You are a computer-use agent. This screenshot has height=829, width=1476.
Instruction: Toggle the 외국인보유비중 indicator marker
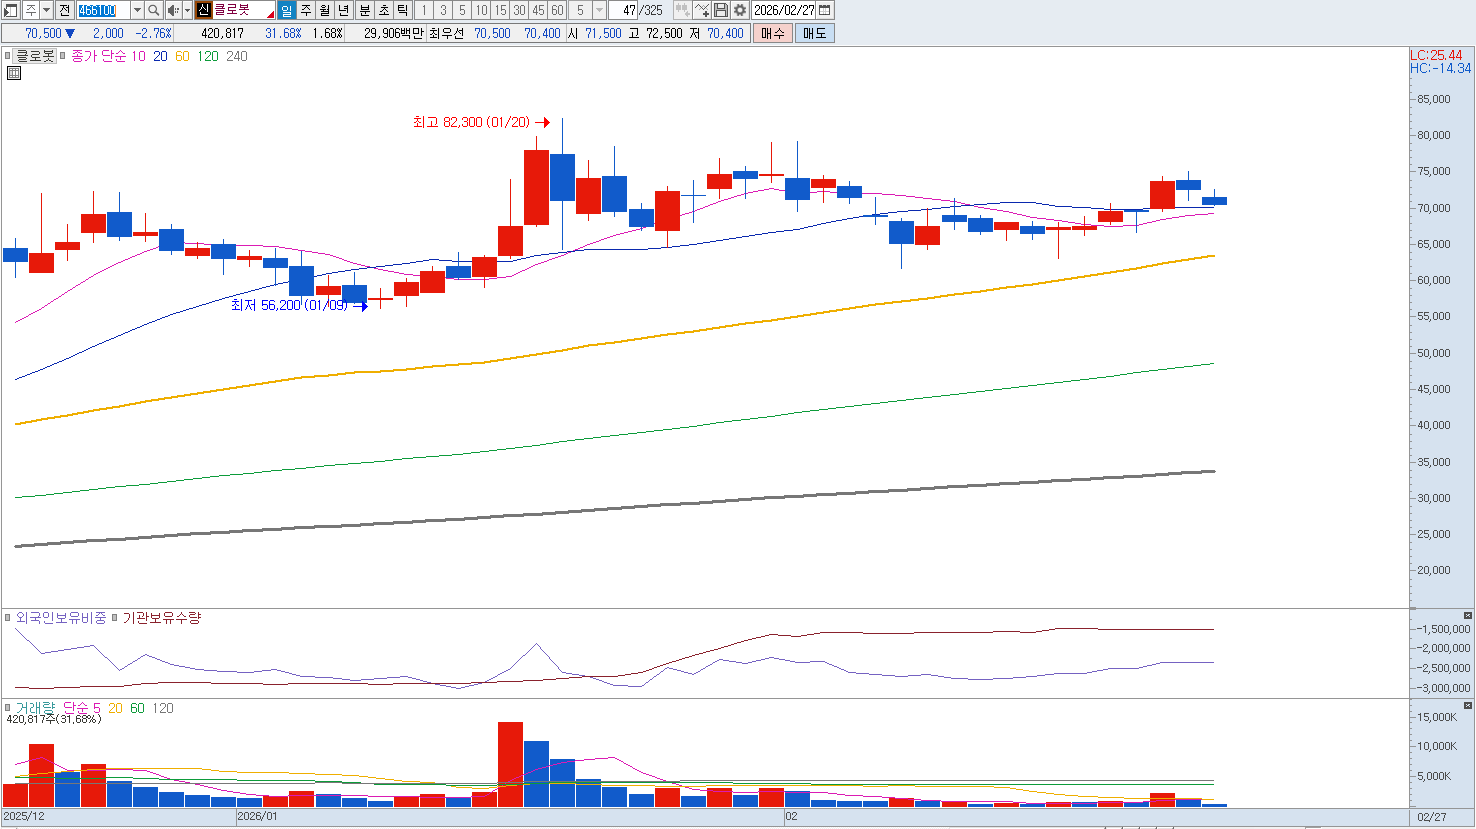[x=8, y=618]
